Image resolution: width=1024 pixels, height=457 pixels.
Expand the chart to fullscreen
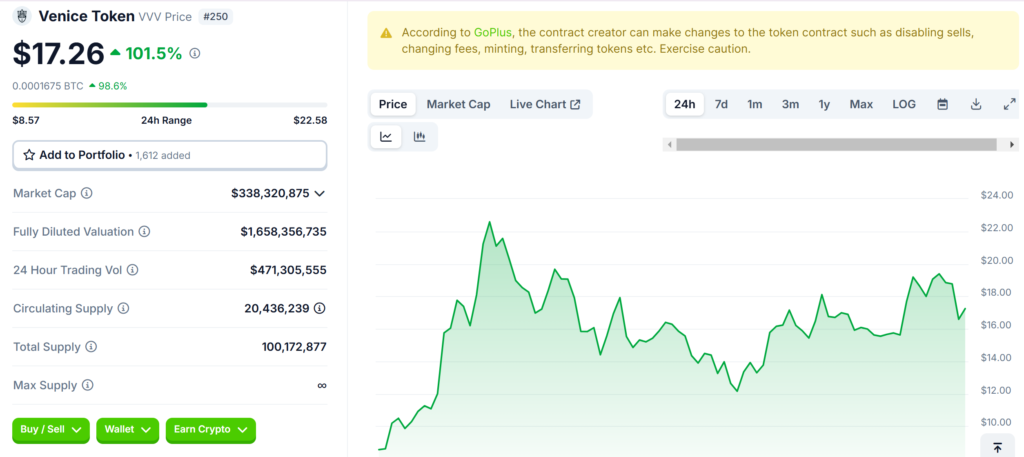1009,104
